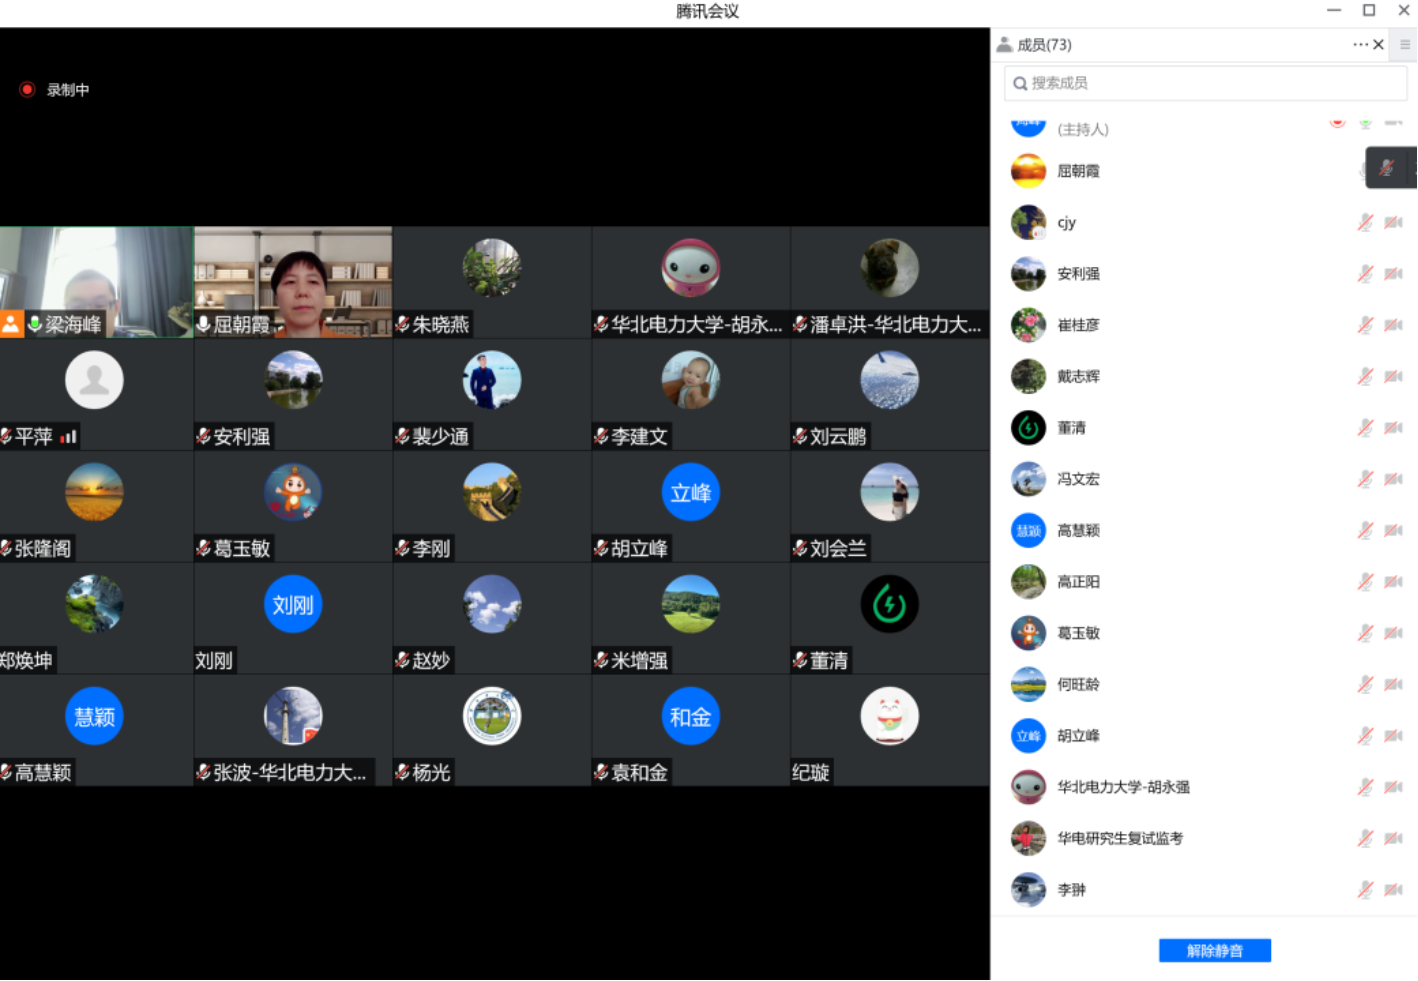Click the pink robot avatar of 华北电力大学-胡永

pos(691,268)
